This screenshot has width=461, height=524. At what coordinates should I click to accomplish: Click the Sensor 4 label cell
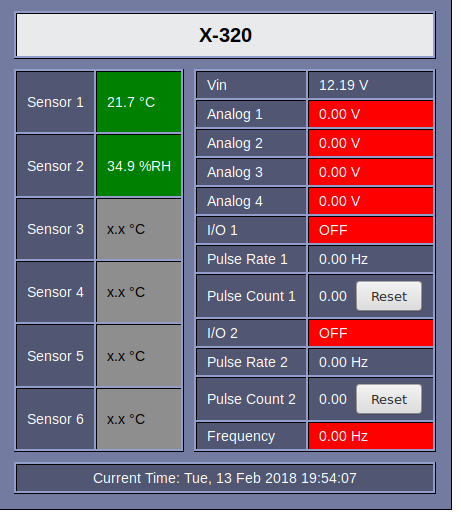pyautogui.click(x=55, y=292)
